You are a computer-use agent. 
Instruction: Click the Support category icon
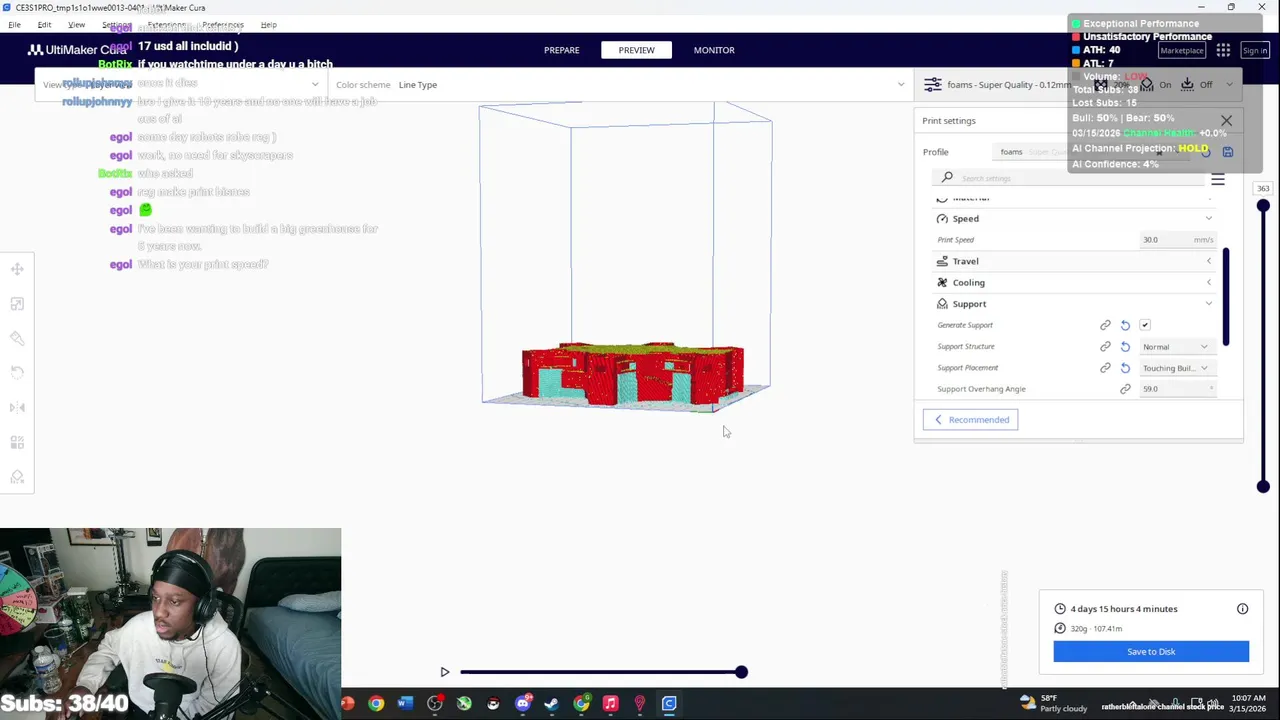(942, 304)
